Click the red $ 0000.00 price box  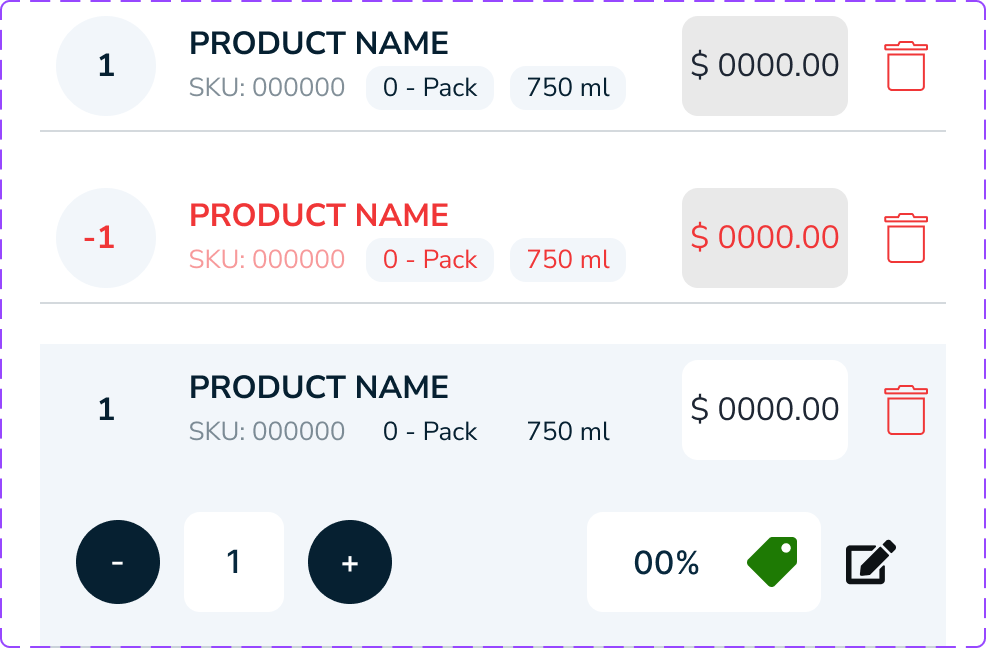click(x=765, y=238)
